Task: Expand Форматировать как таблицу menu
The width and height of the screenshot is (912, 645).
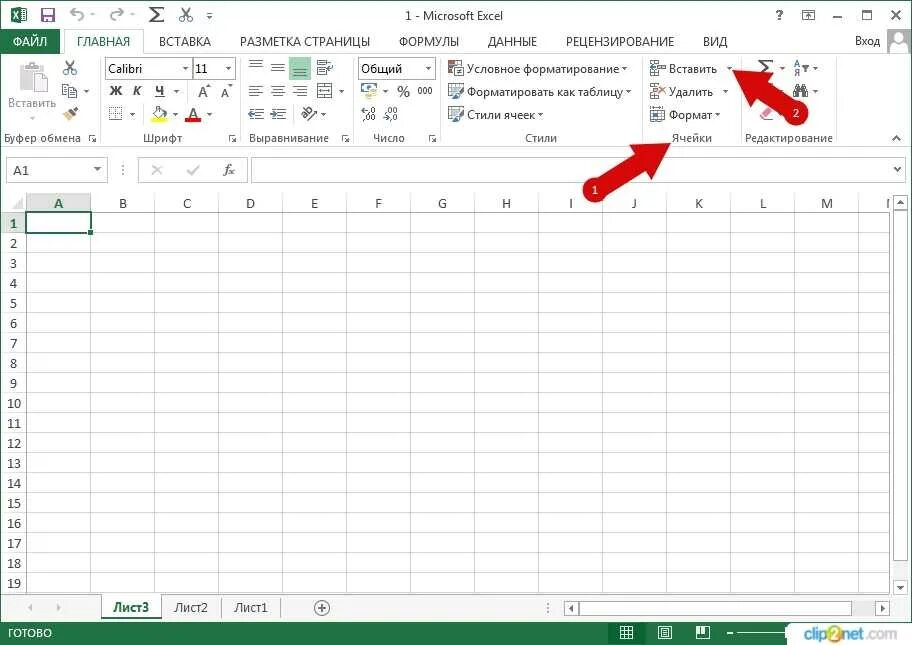Action: coord(540,92)
